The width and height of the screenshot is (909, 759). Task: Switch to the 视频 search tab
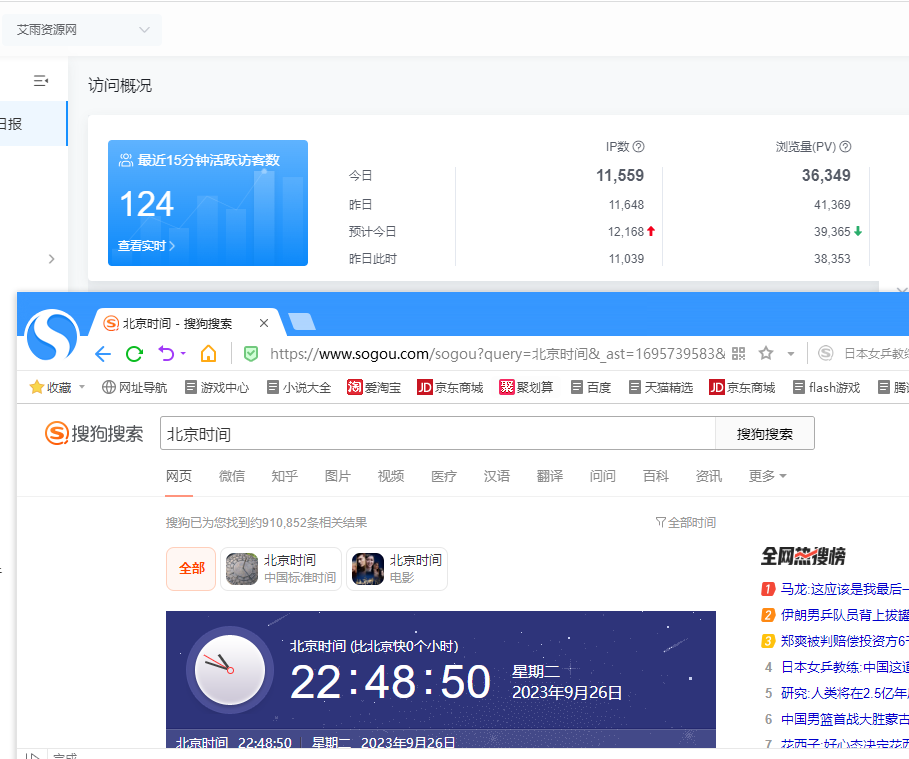391,476
